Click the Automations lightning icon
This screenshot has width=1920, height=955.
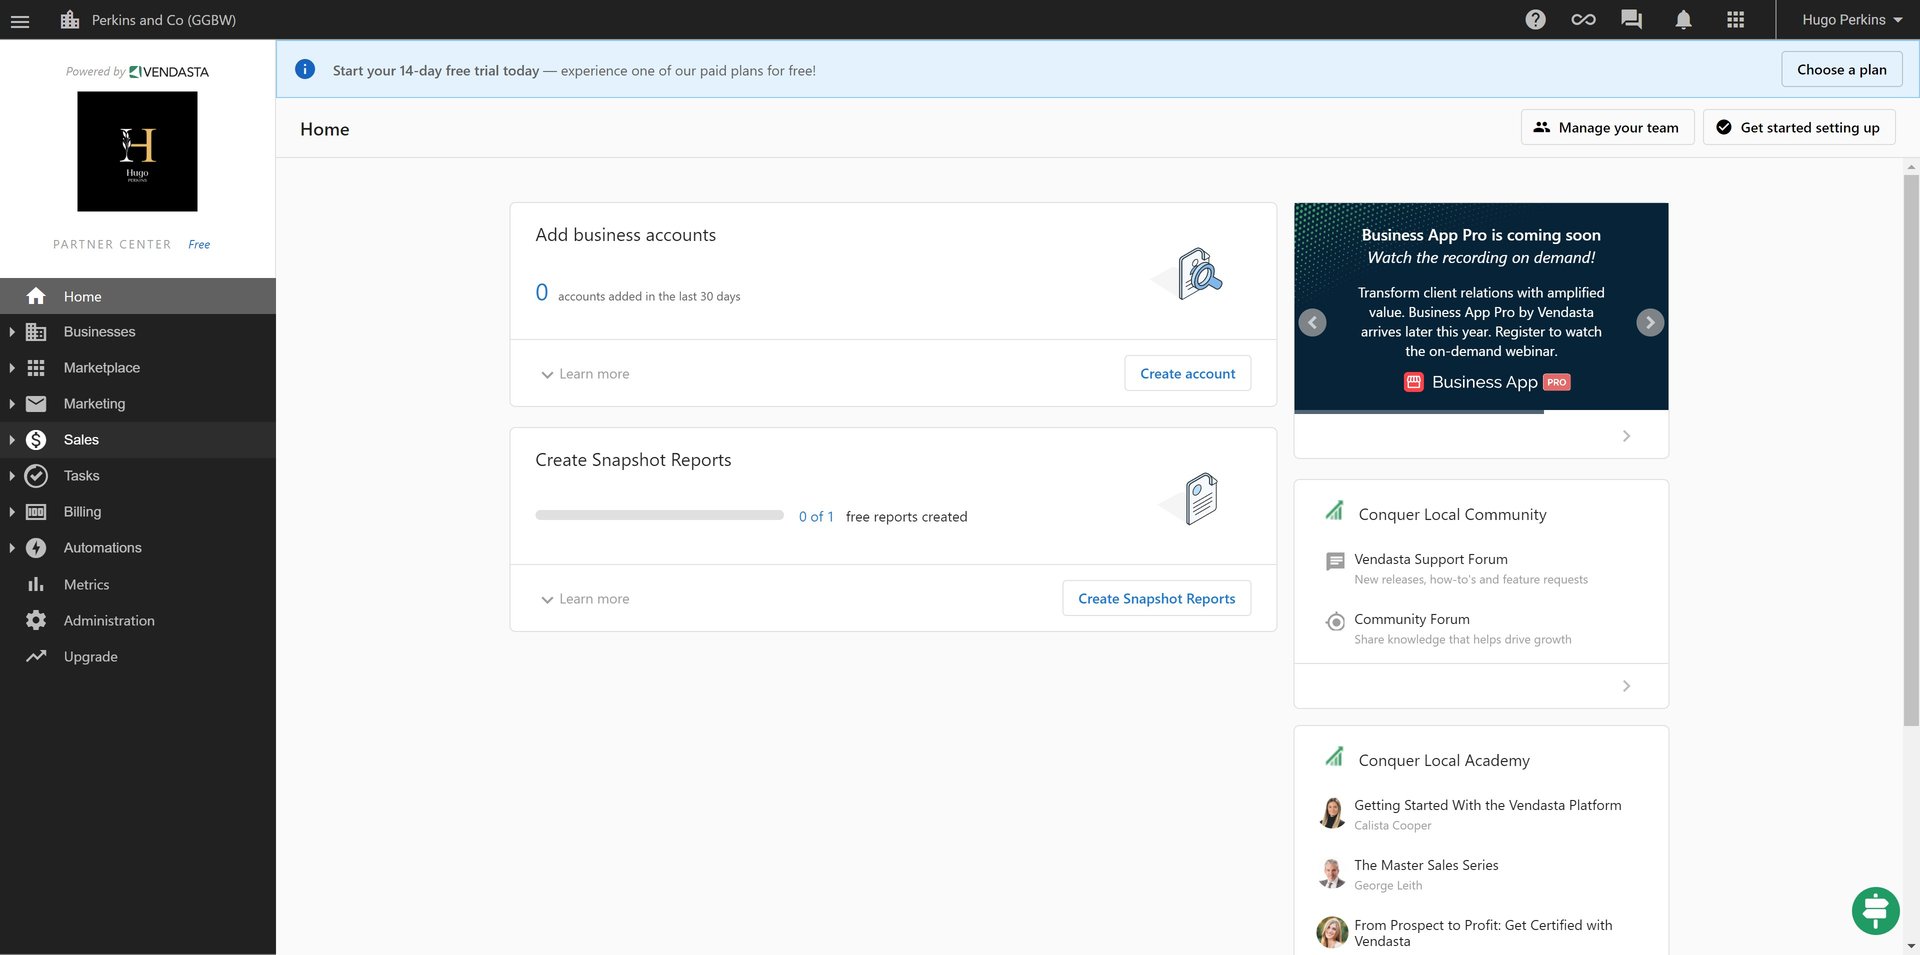pyautogui.click(x=36, y=548)
